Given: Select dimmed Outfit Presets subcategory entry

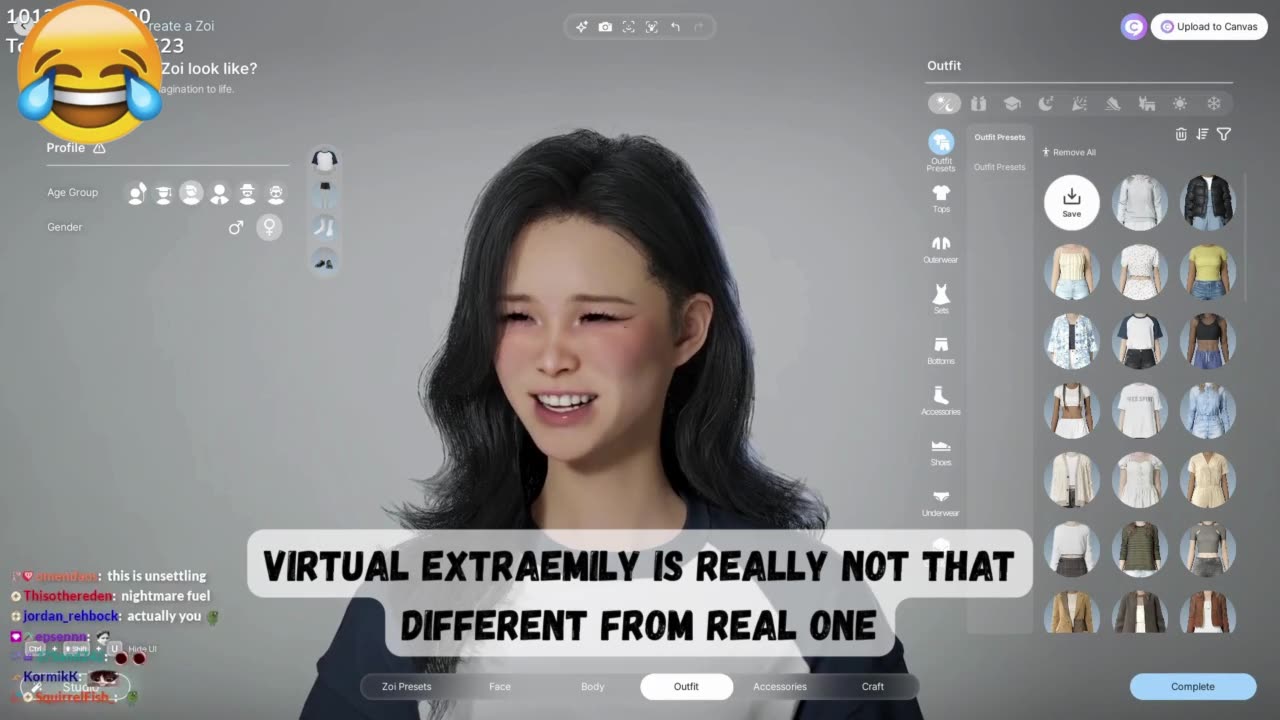Looking at the screenshot, I should pyautogui.click(x=1000, y=167).
